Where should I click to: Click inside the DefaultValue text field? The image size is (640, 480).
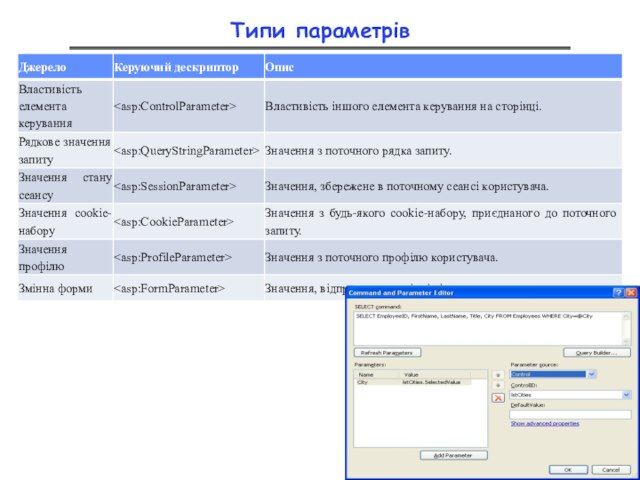(x=570, y=414)
